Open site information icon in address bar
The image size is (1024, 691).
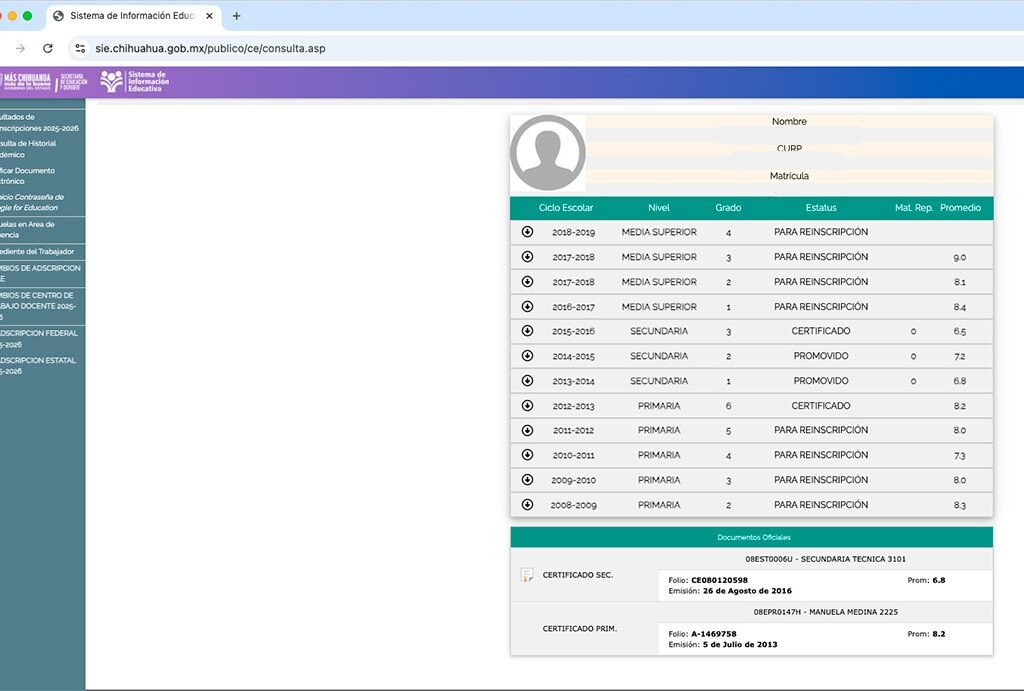(81, 48)
